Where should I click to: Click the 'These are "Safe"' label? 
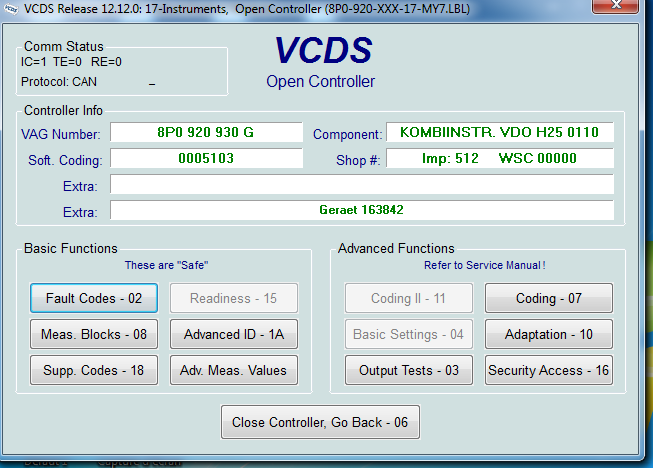click(x=167, y=265)
